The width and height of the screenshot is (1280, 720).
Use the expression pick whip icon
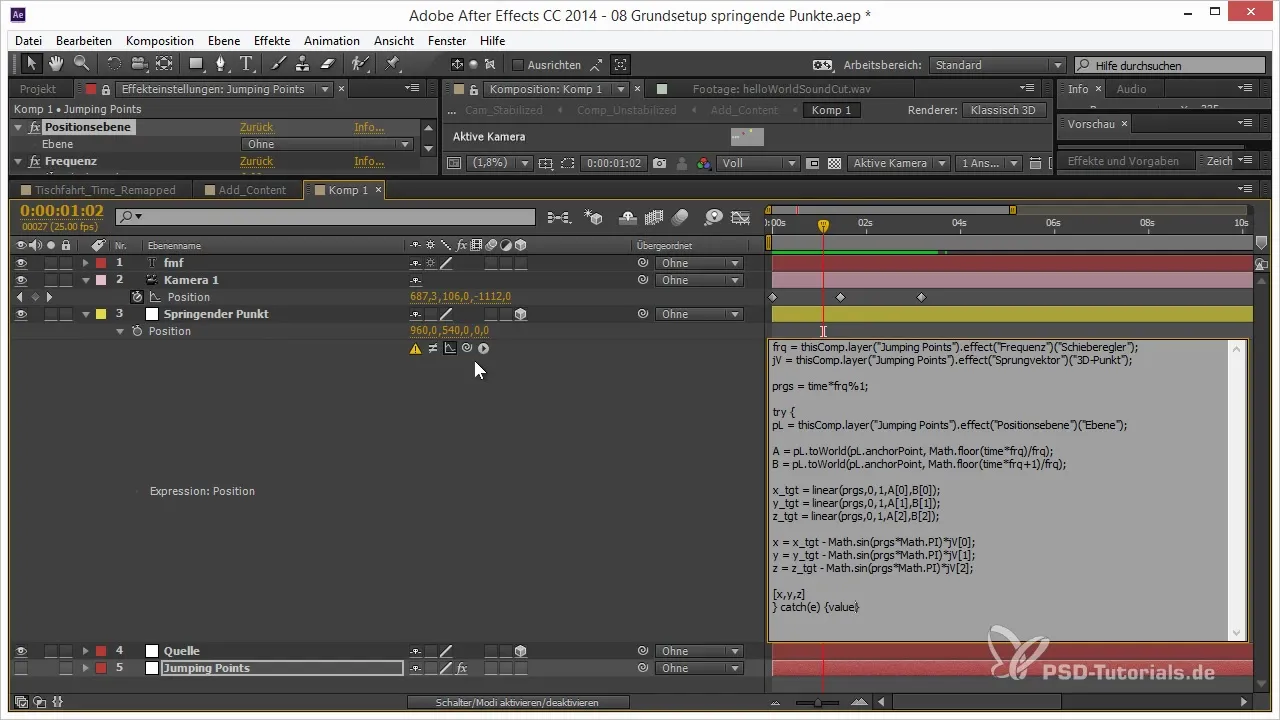[x=467, y=349]
